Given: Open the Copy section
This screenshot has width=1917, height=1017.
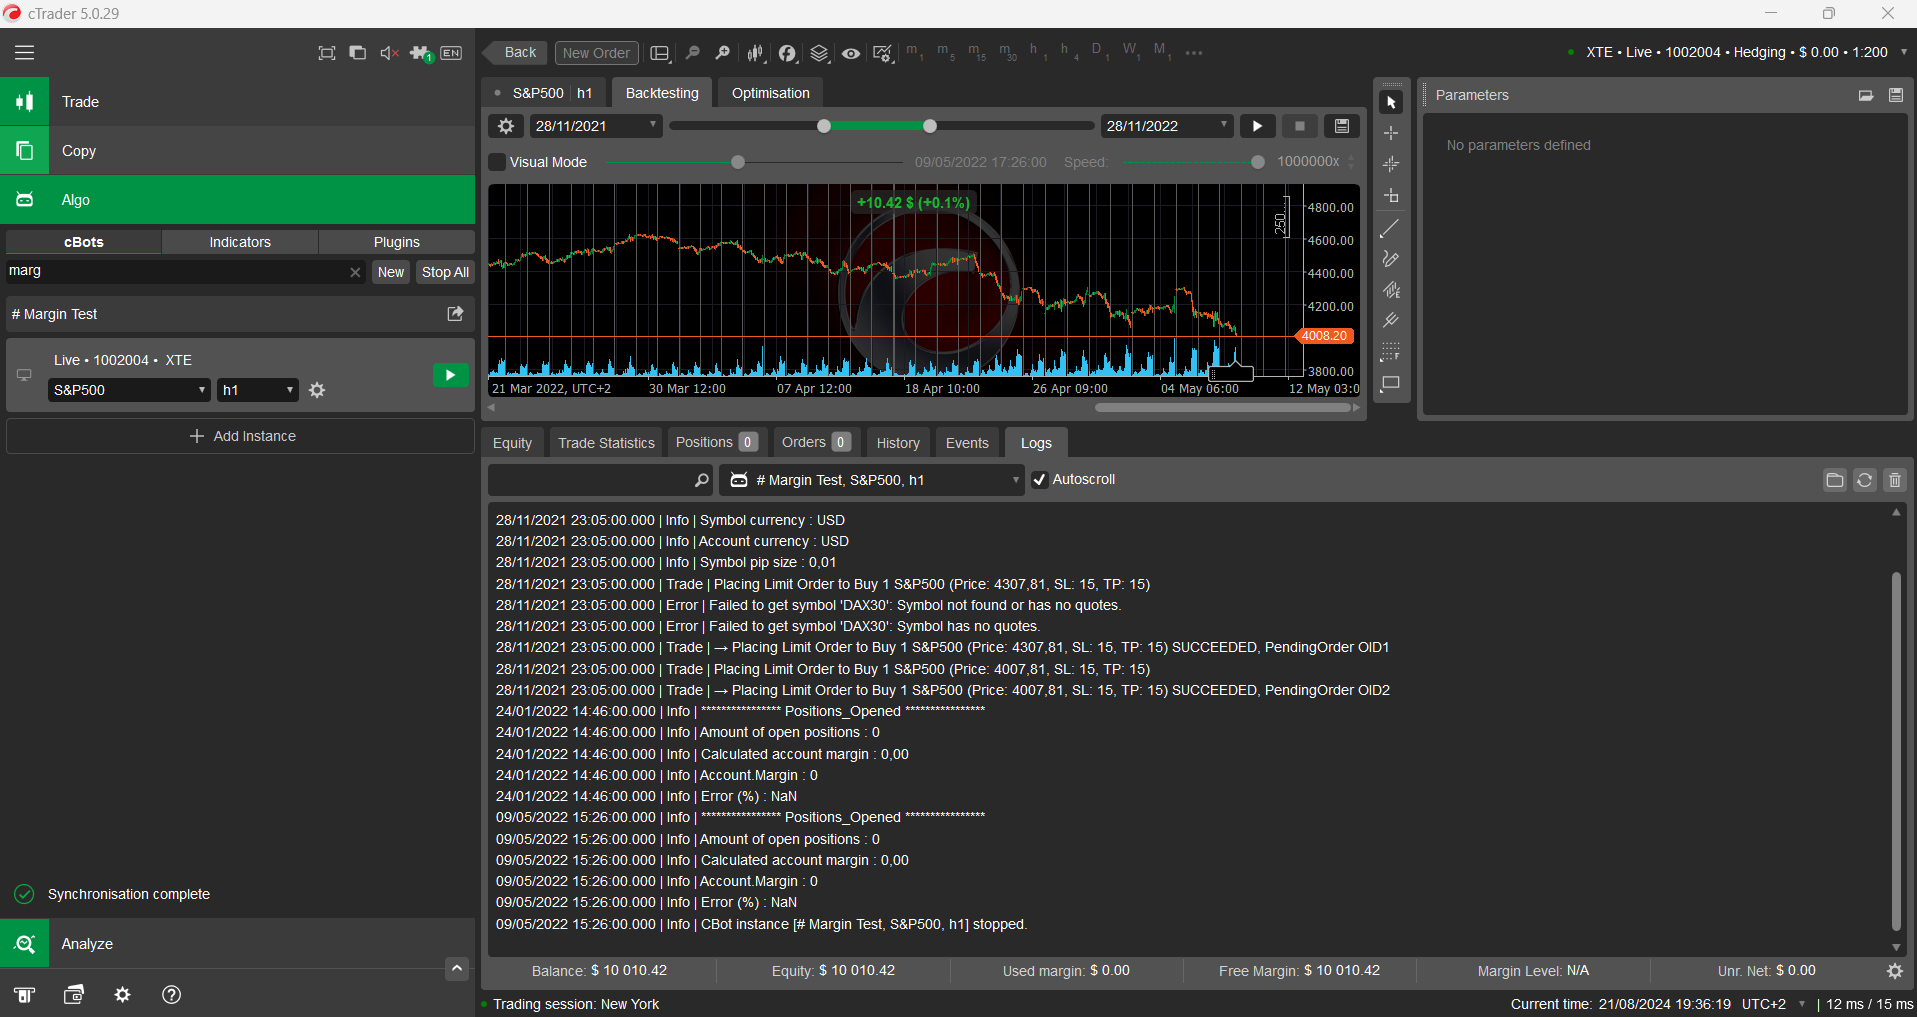Looking at the screenshot, I should [x=237, y=151].
